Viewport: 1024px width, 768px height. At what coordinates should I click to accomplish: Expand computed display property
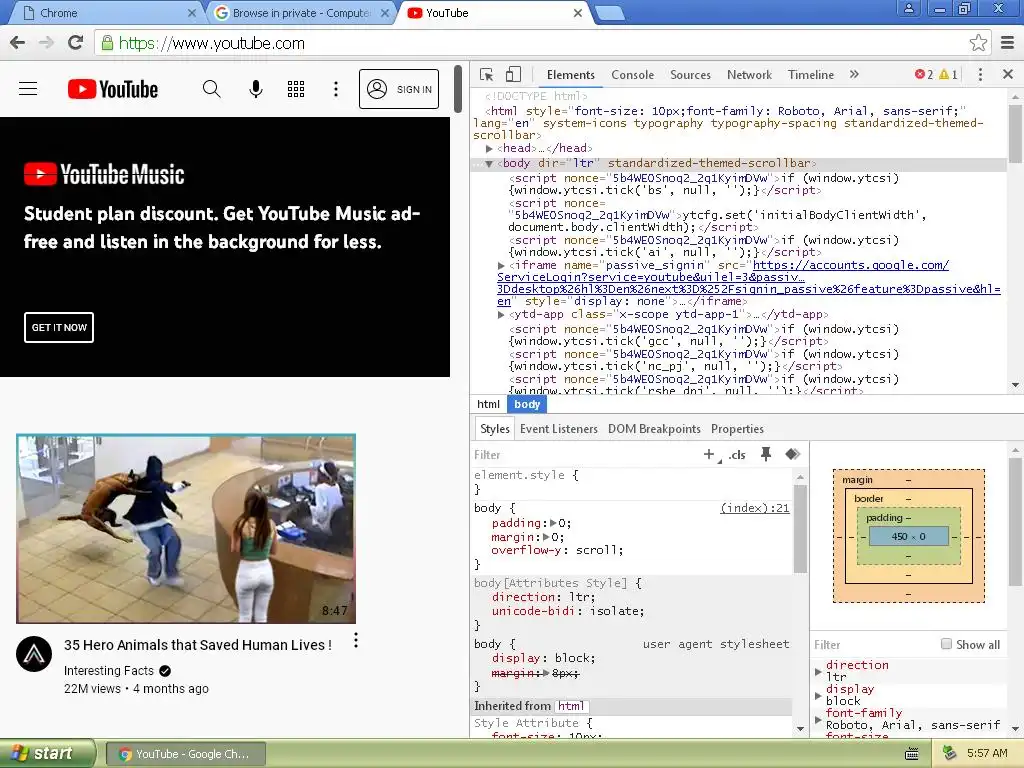[818, 696]
